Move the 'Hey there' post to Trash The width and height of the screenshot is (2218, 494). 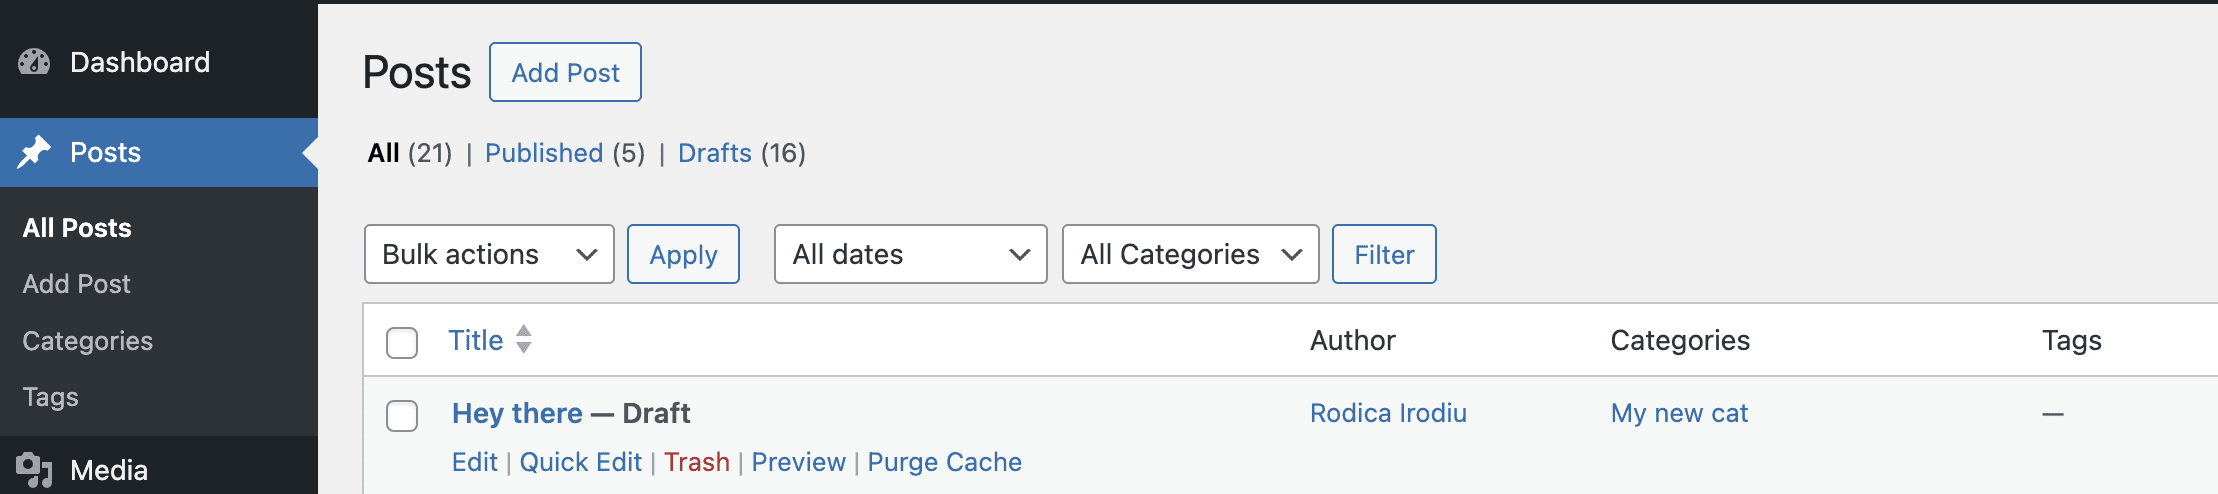pos(696,462)
